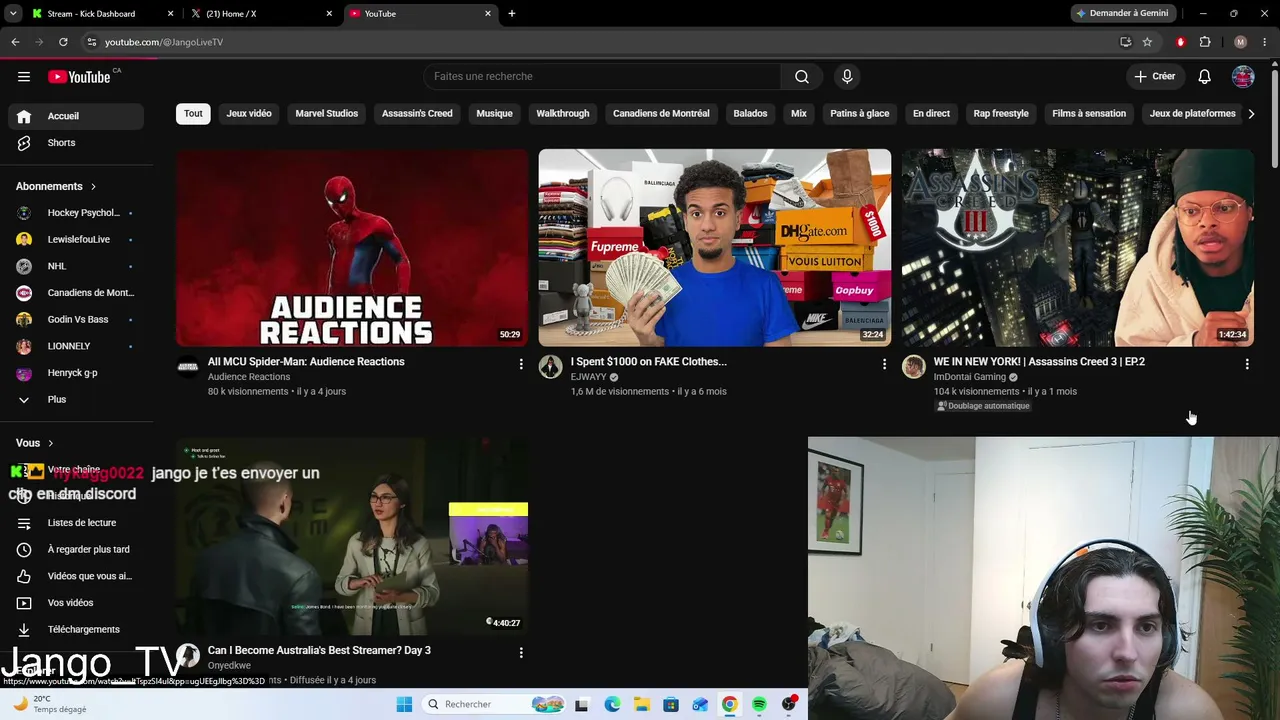Open options menu for Spider-Man Audience Reactions video
The height and width of the screenshot is (720, 1280).
click(521, 364)
